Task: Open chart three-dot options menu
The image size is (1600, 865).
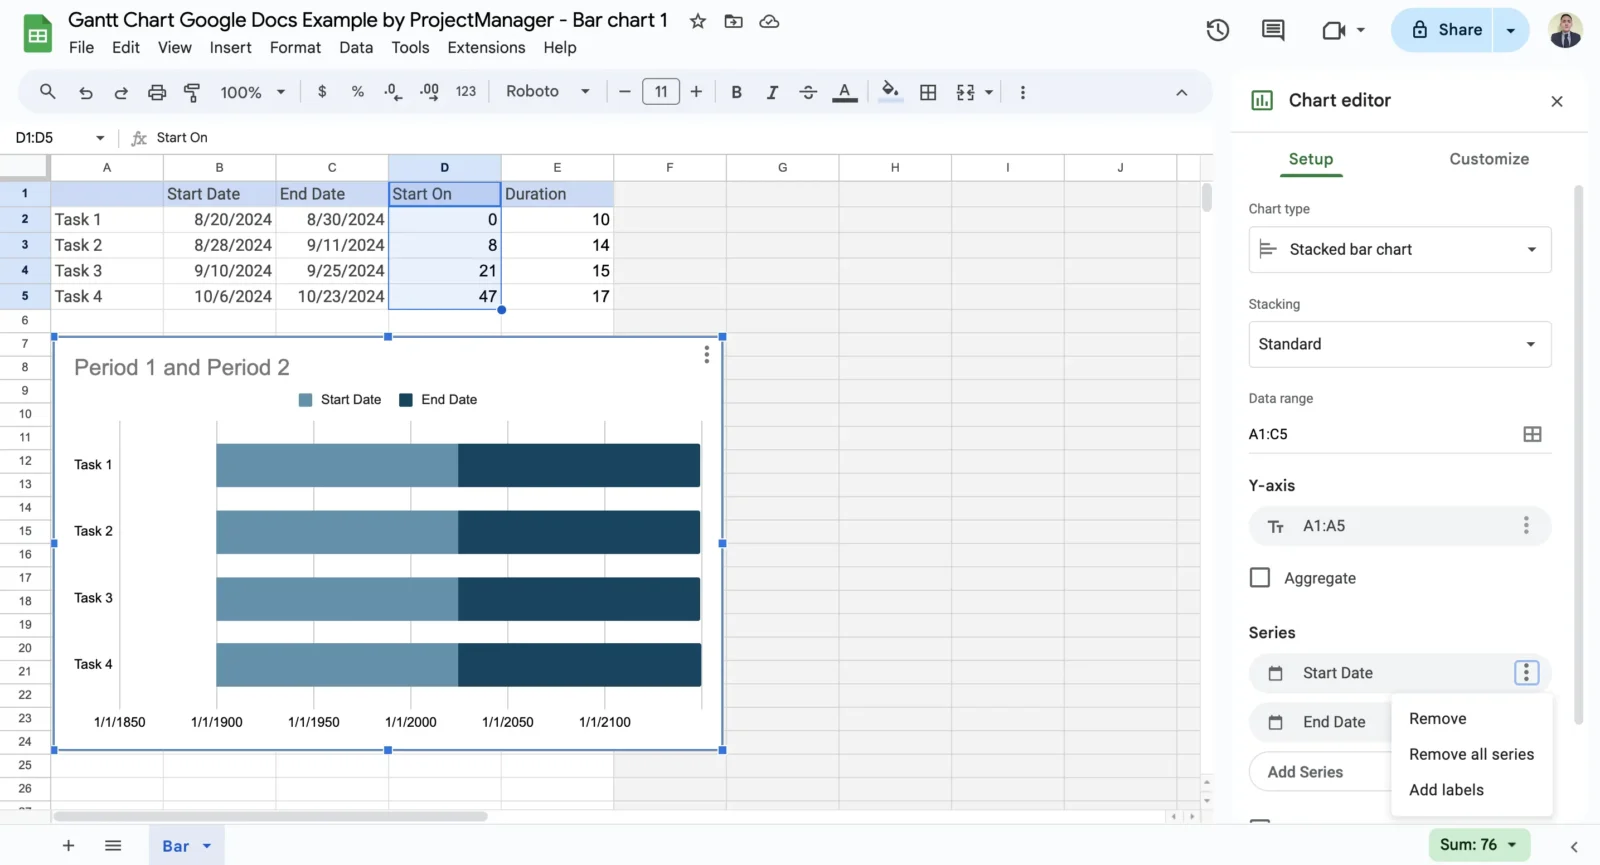Action: (706, 355)
